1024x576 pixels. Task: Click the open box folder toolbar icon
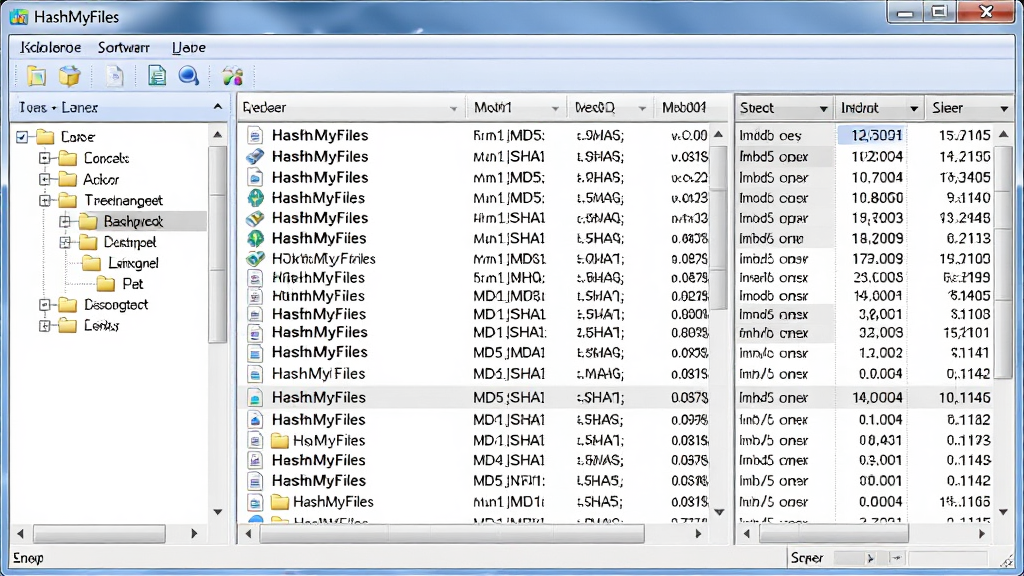coord(69,76)
